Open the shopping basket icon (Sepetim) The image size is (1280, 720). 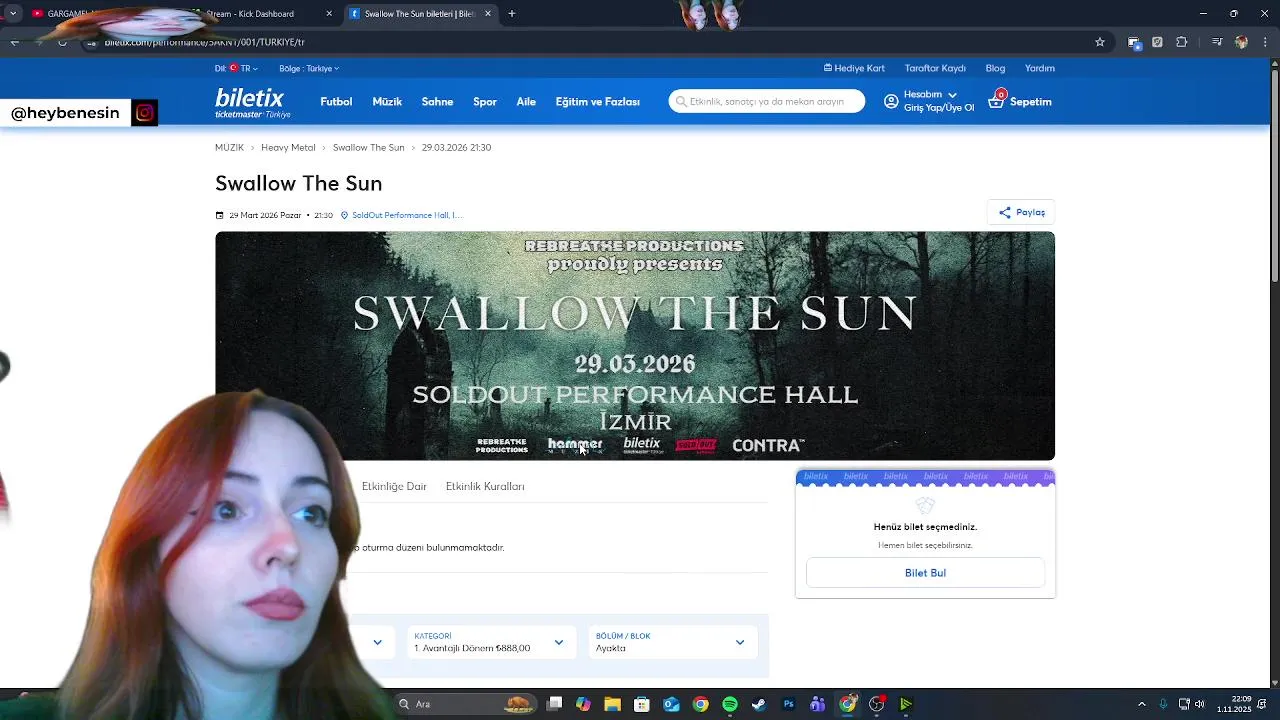(996, 100)
